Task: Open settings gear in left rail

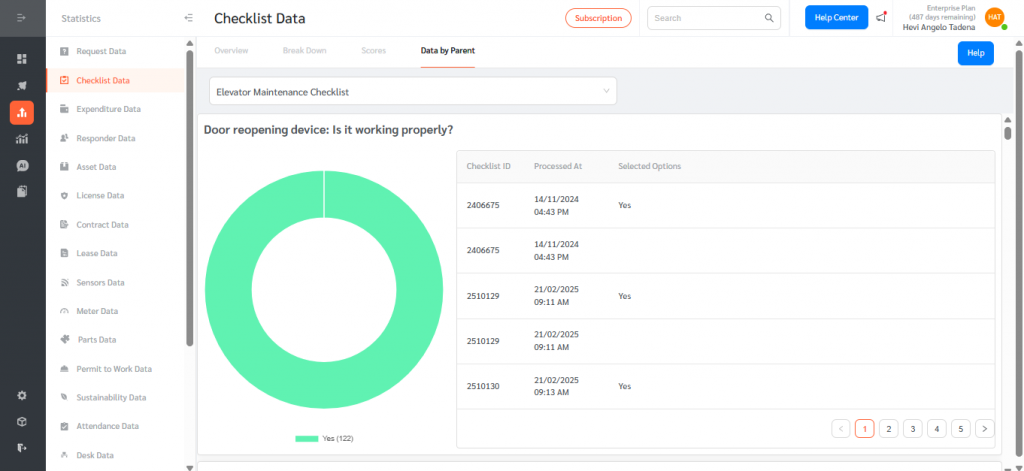Action: click(x=22, y=395)
